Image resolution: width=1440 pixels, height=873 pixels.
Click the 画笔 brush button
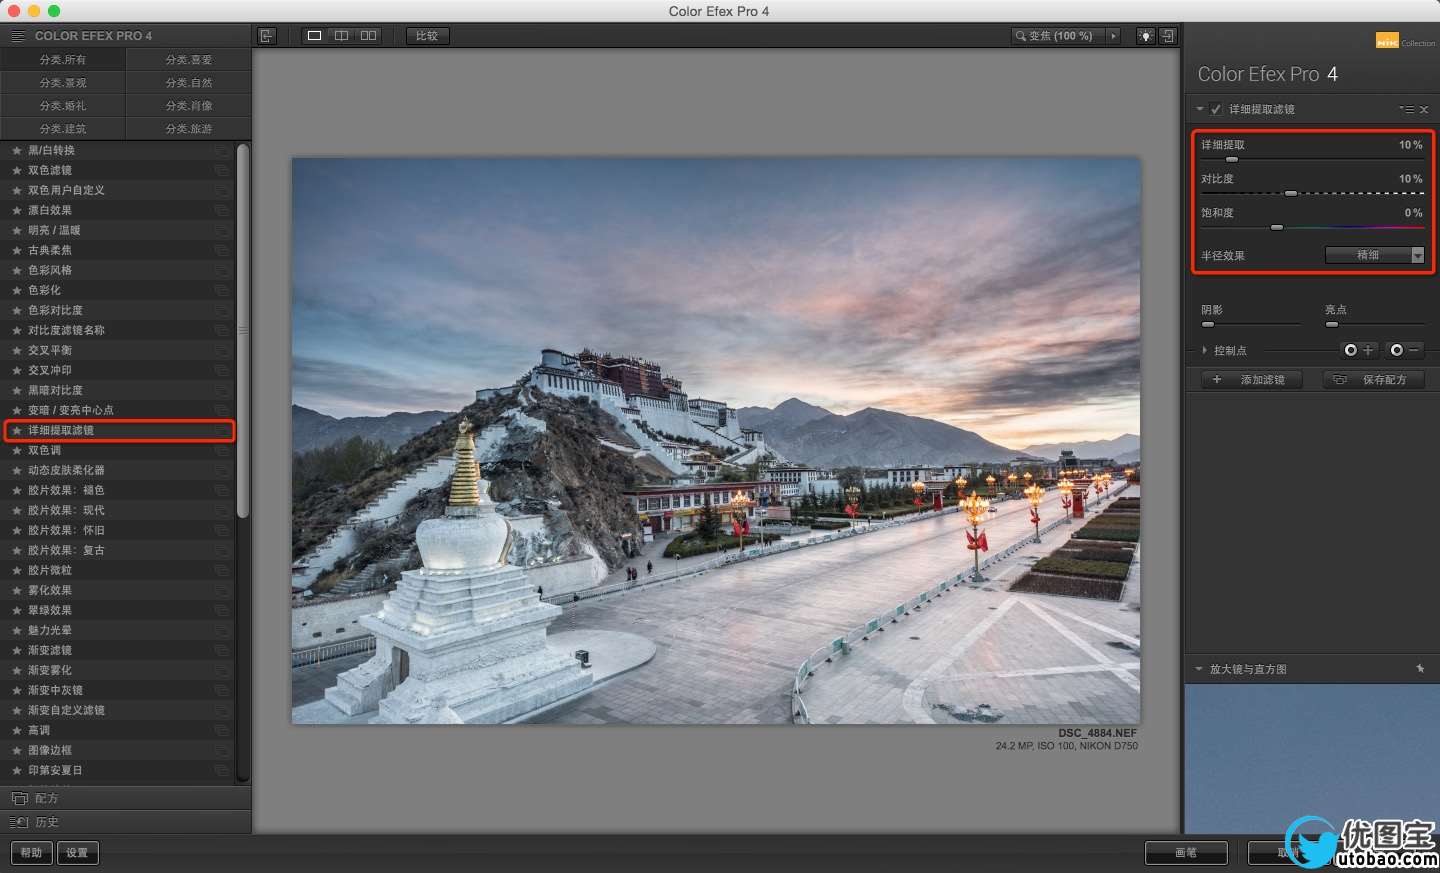click(x=1186, y=853)
